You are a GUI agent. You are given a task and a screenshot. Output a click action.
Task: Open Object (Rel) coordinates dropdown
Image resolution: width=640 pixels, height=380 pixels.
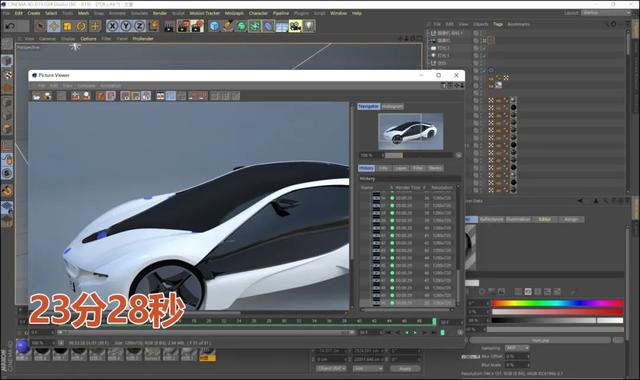(x=331, y=368)
